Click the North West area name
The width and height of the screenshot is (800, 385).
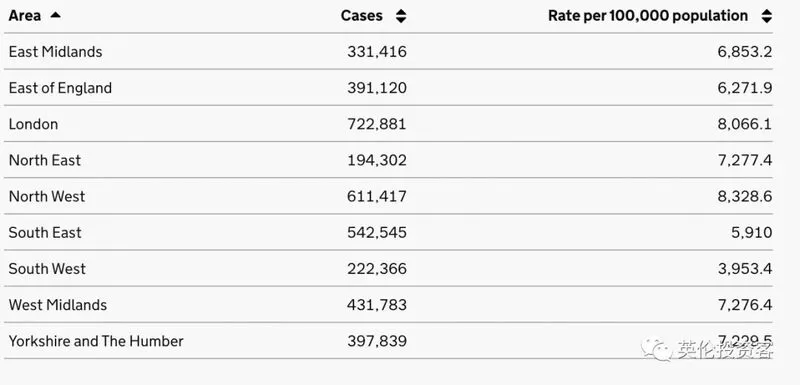coord(47,196)
